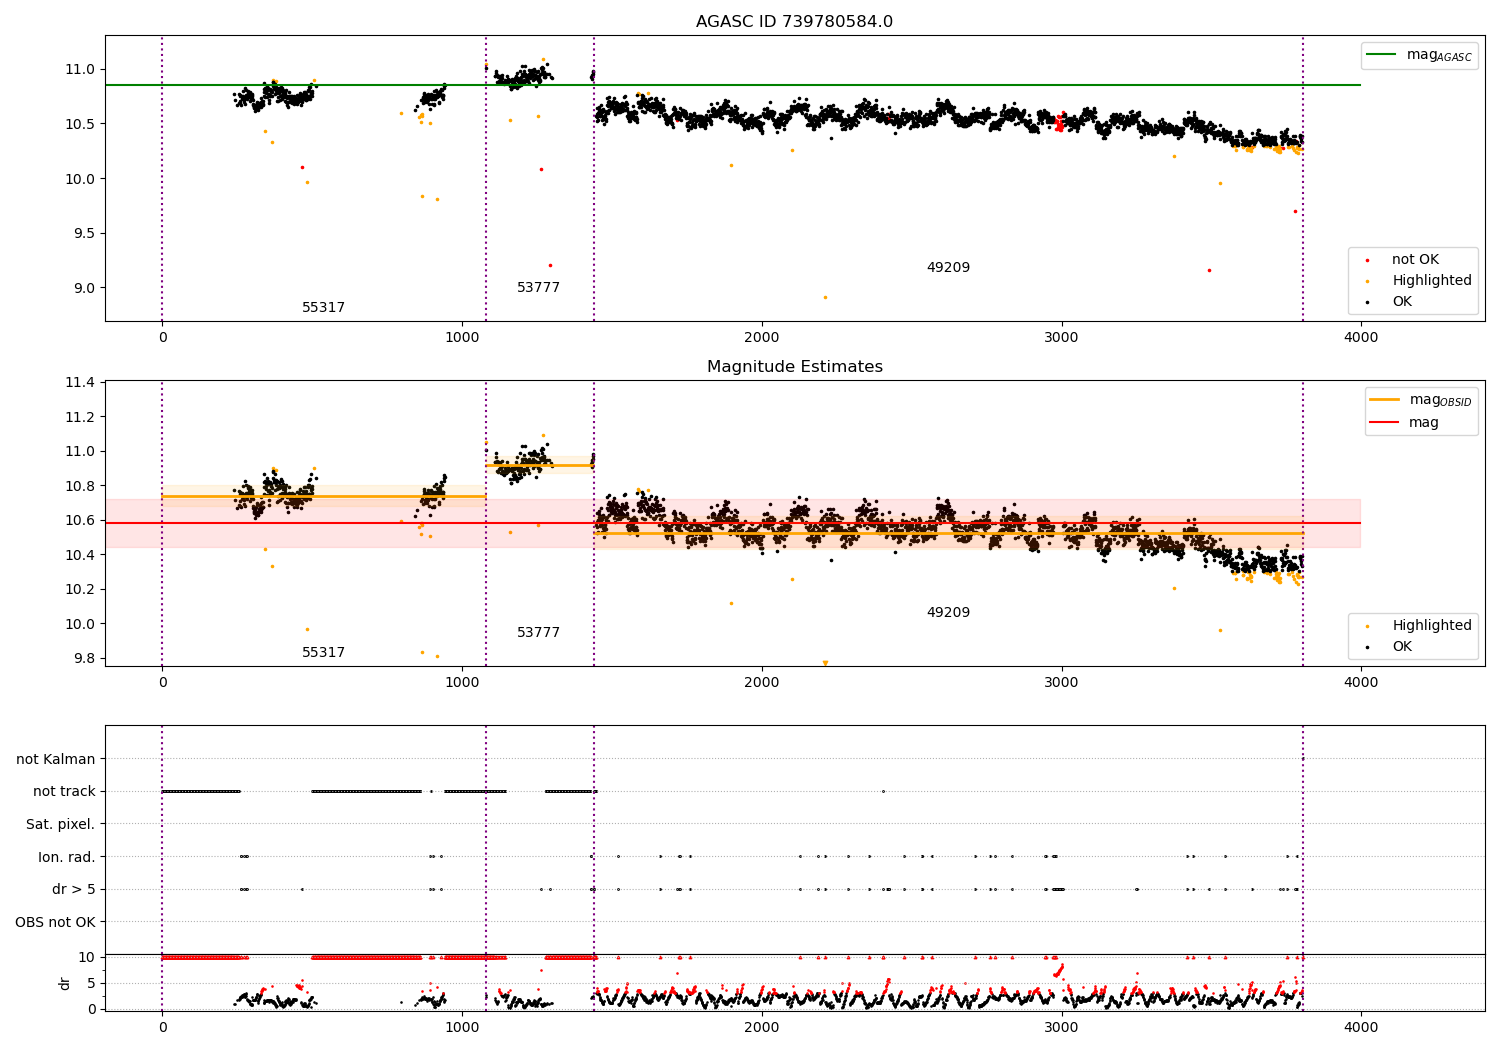Click the 2000 x-axis tick under top plot

pyautogui.click(x=762, y=337)
